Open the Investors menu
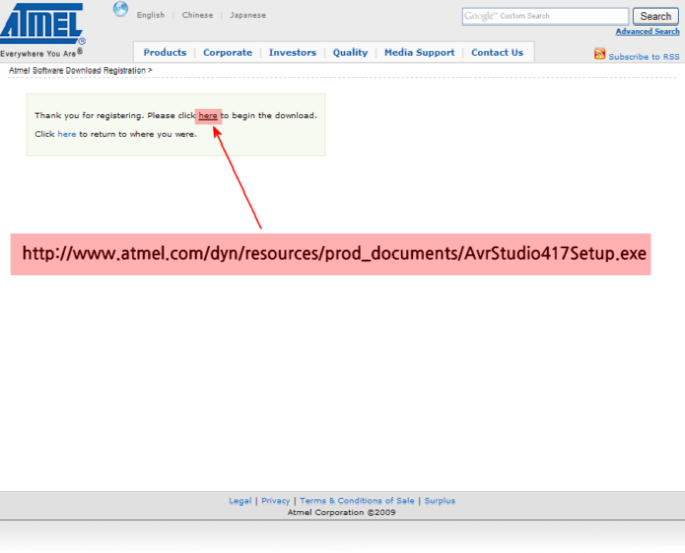Image resolution: width=685 pixels, height=553 pixels. pyautogui.click(x=292, y=52)
